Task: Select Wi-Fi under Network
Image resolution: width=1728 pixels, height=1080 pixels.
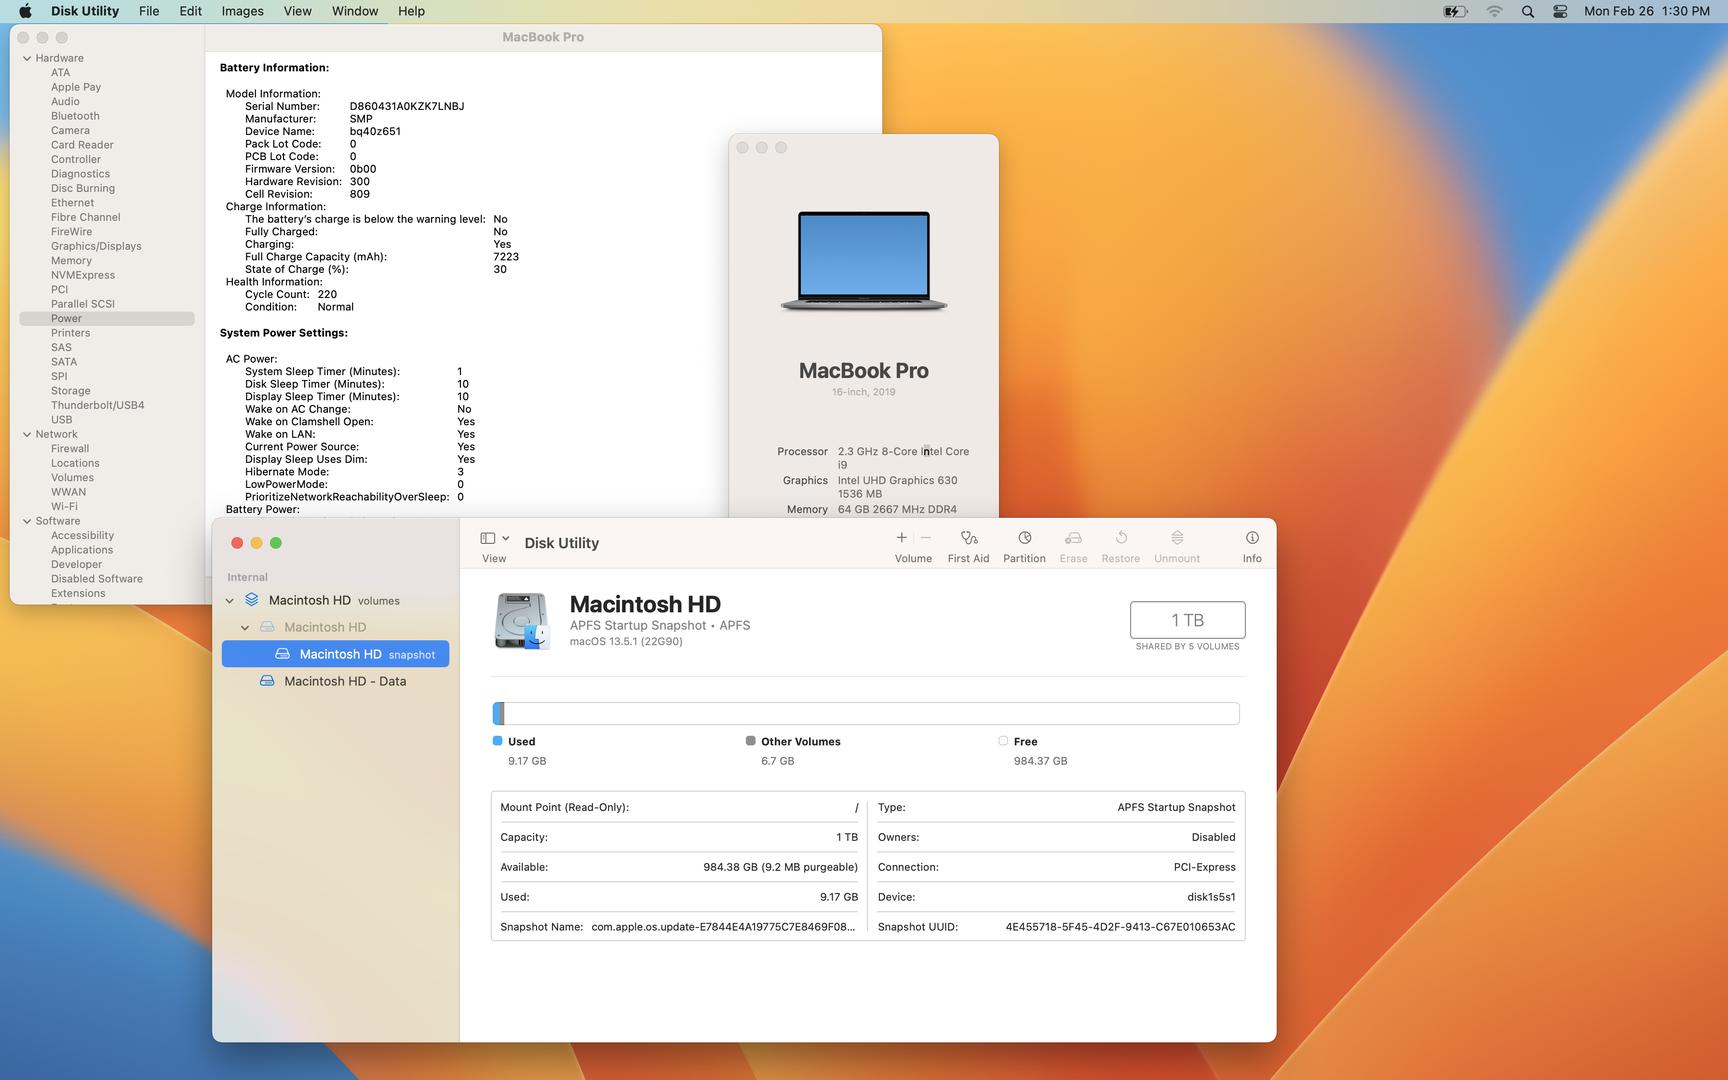Action: [64, 506]
